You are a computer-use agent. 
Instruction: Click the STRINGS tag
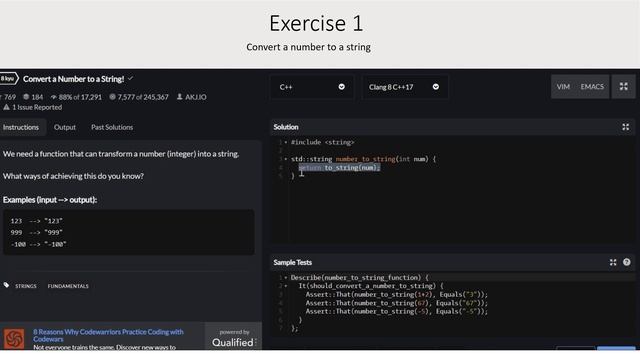26,286
